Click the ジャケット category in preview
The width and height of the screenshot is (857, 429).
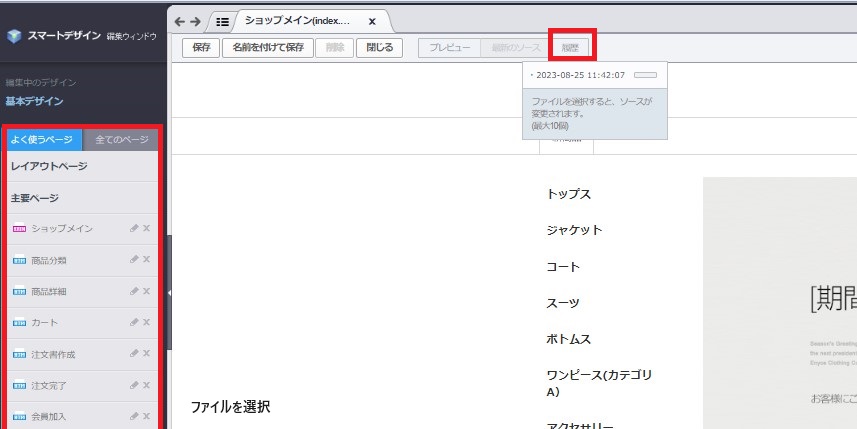[x=574, y=230]
